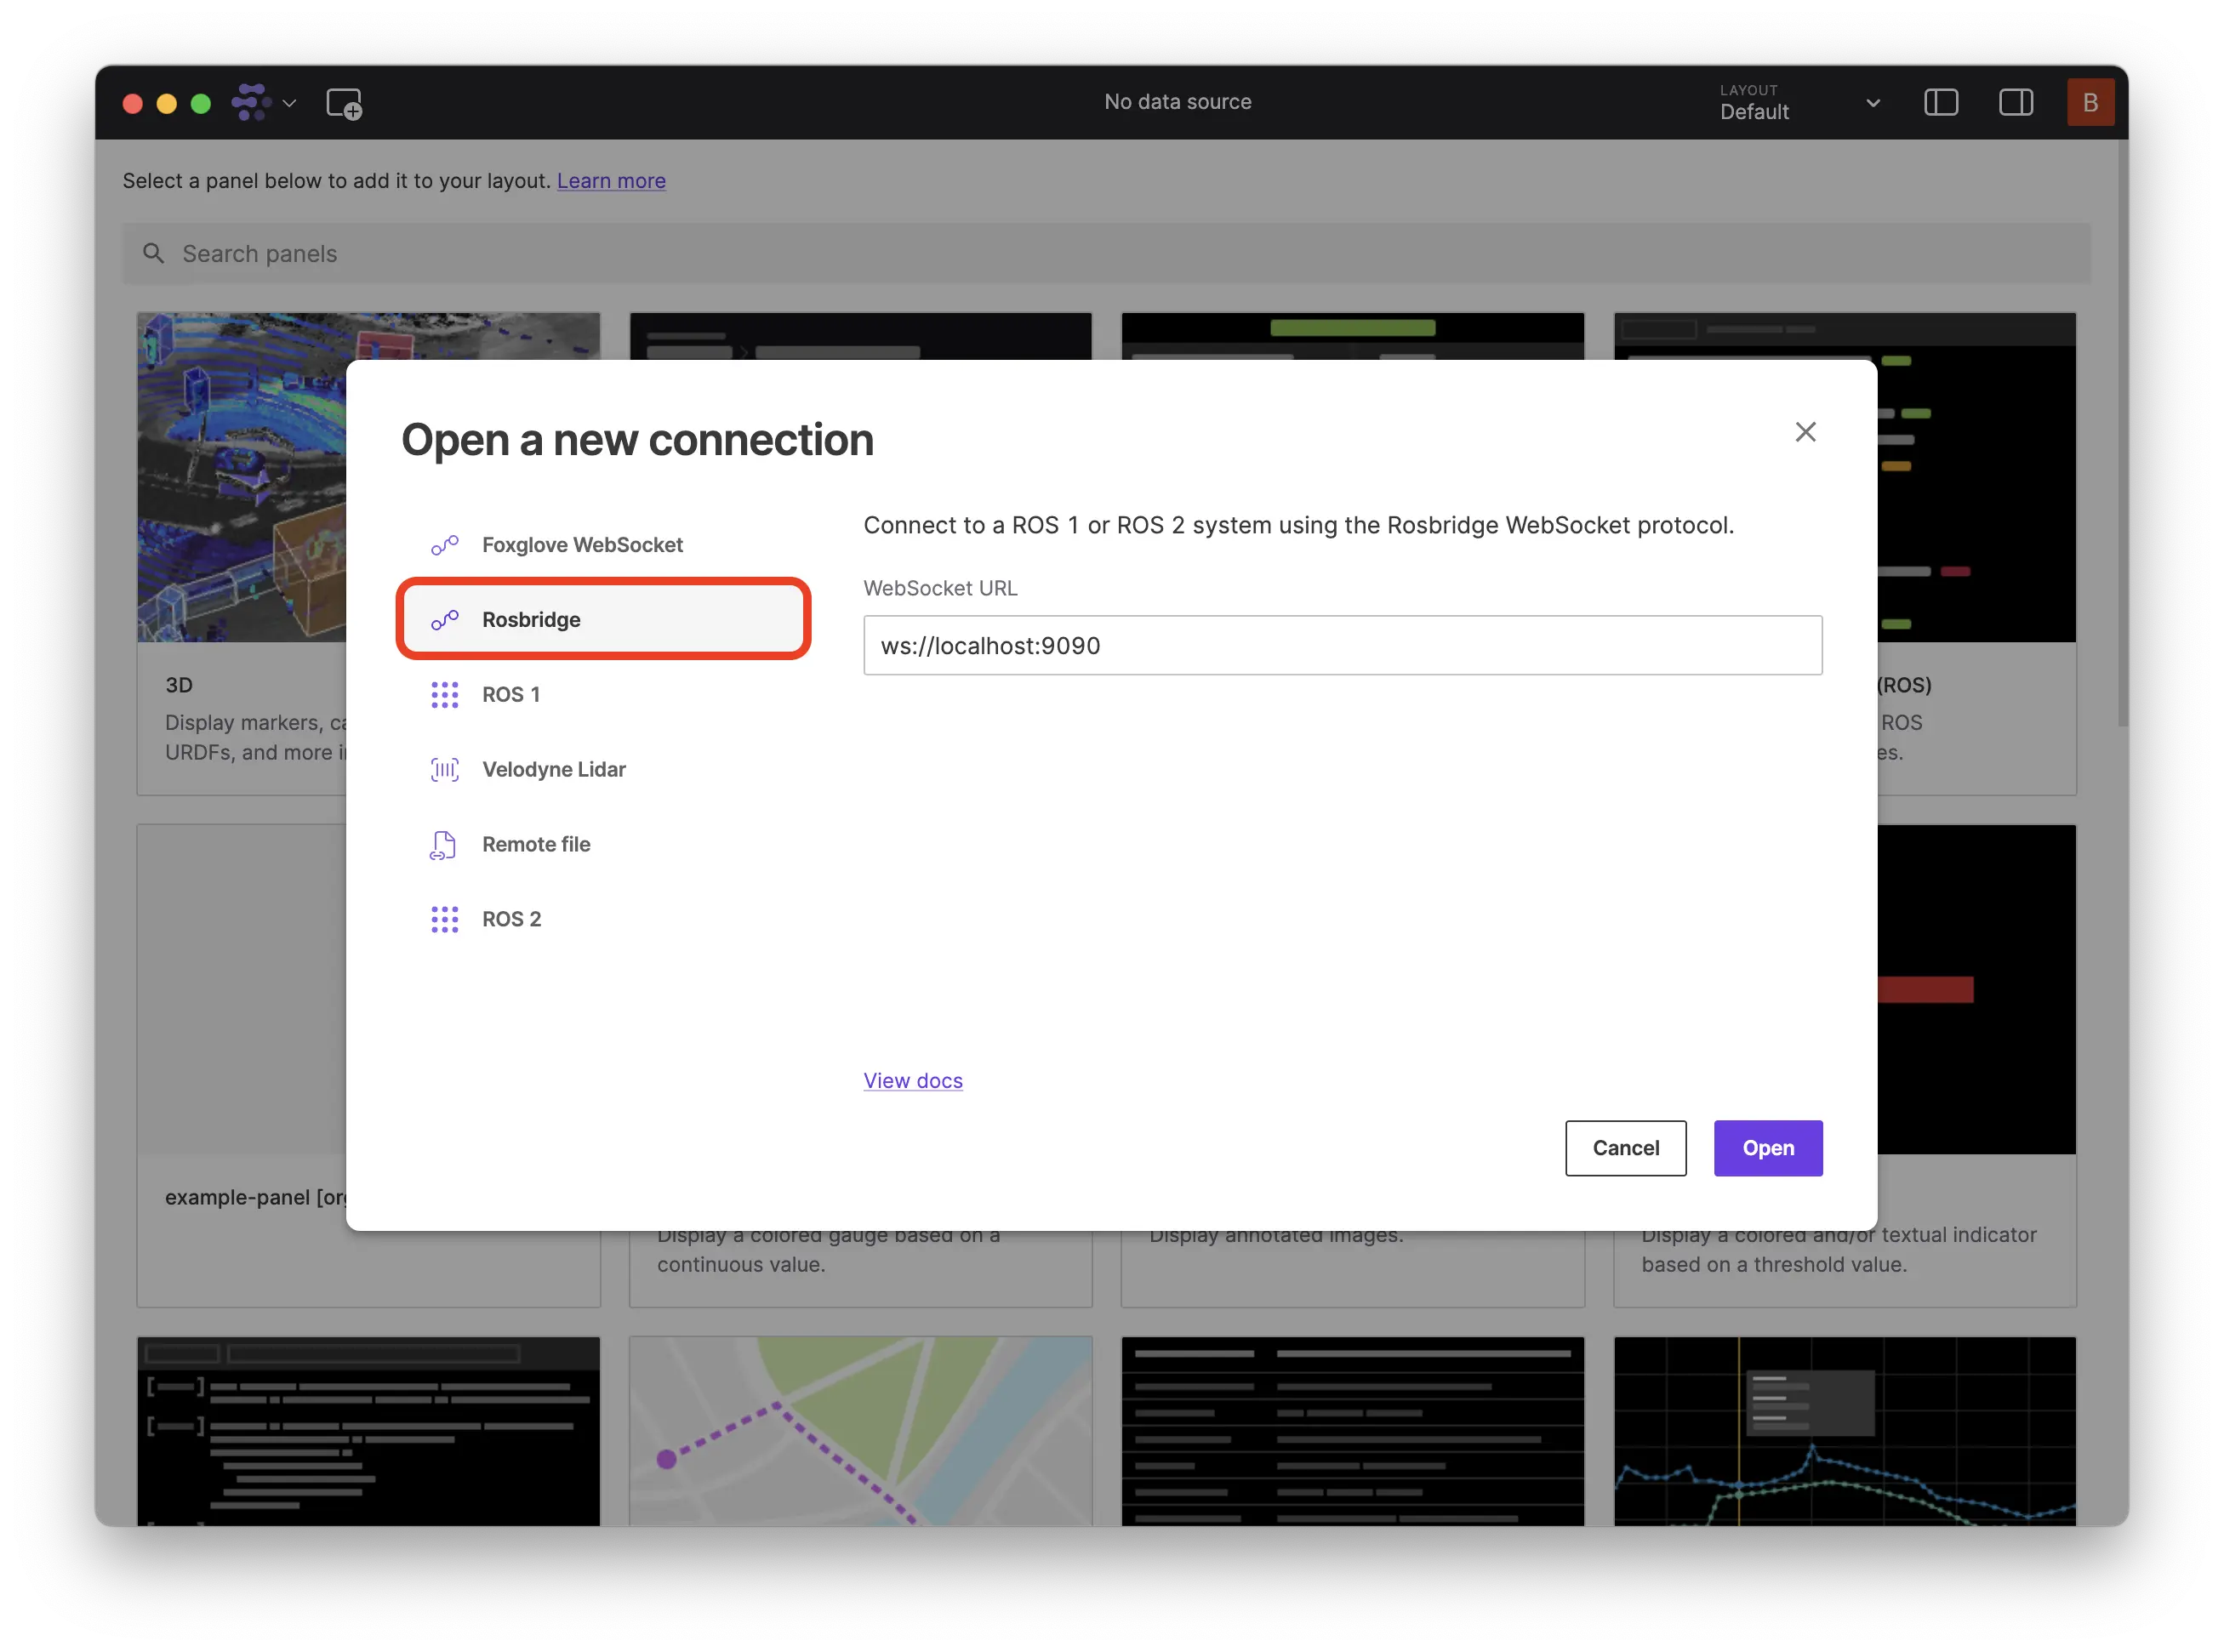This screenshot has width=2224, height=1652.
Task: Click the Velodyne Lidar scanner icon
Action: point(444,769)
